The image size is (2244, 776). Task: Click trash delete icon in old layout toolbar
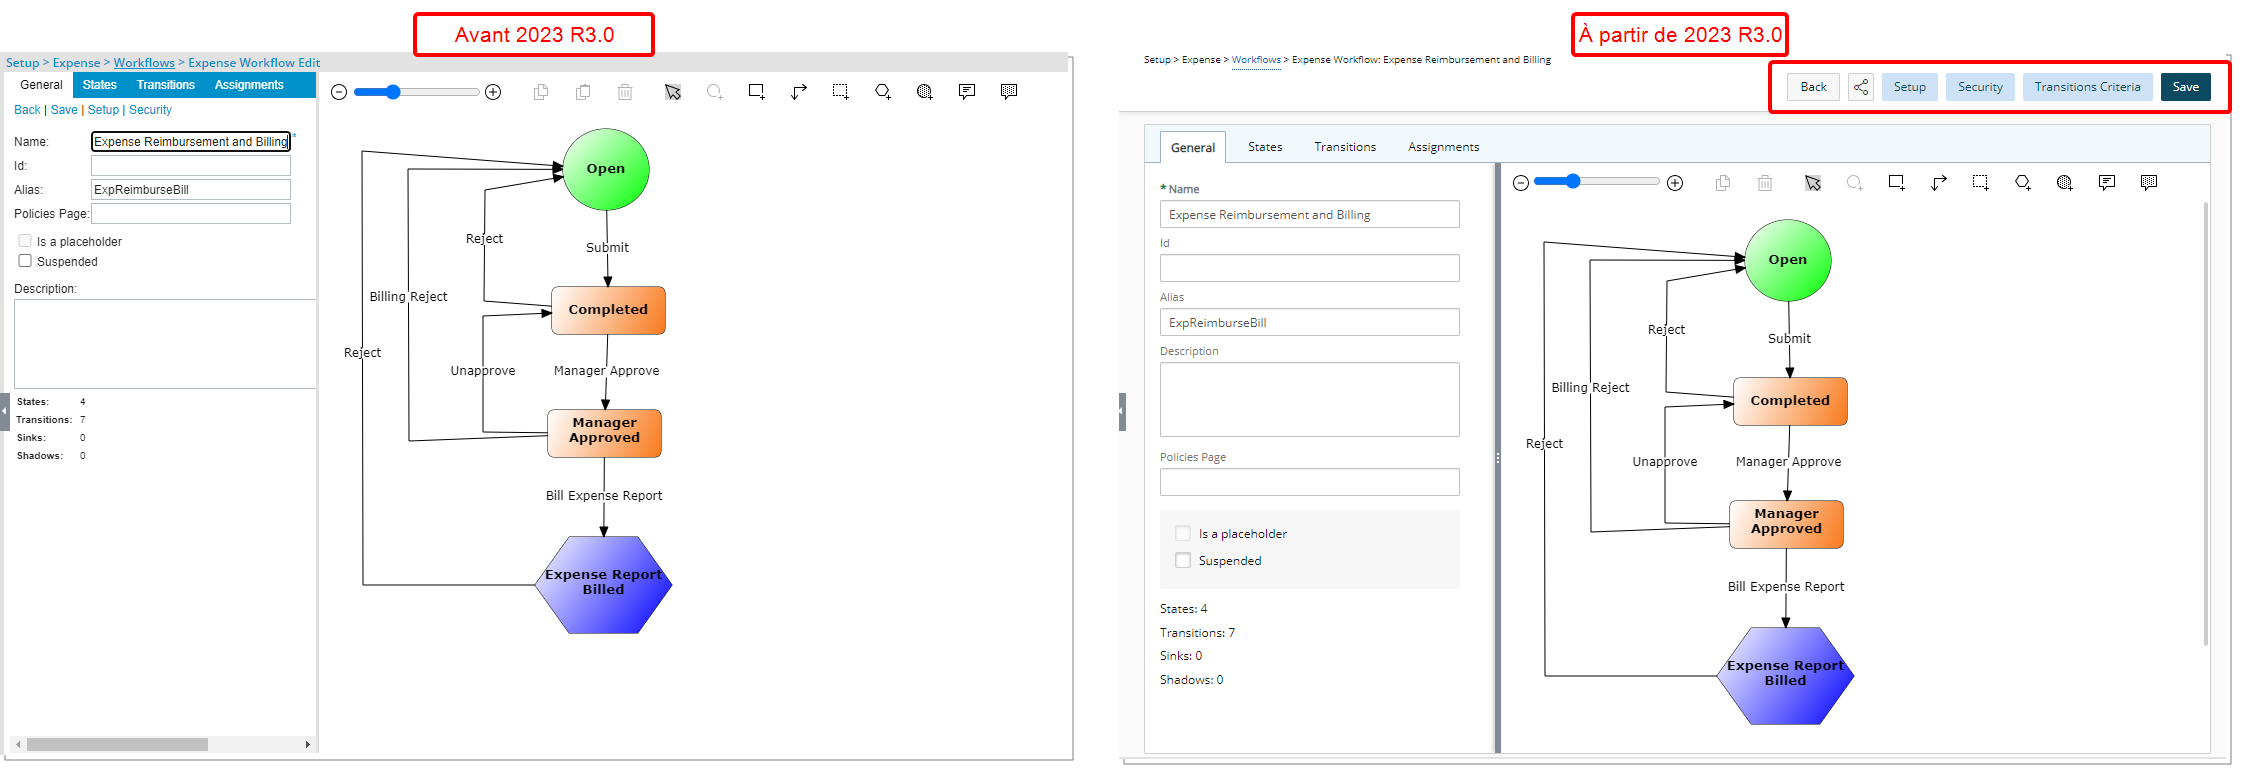coord(625,92)
